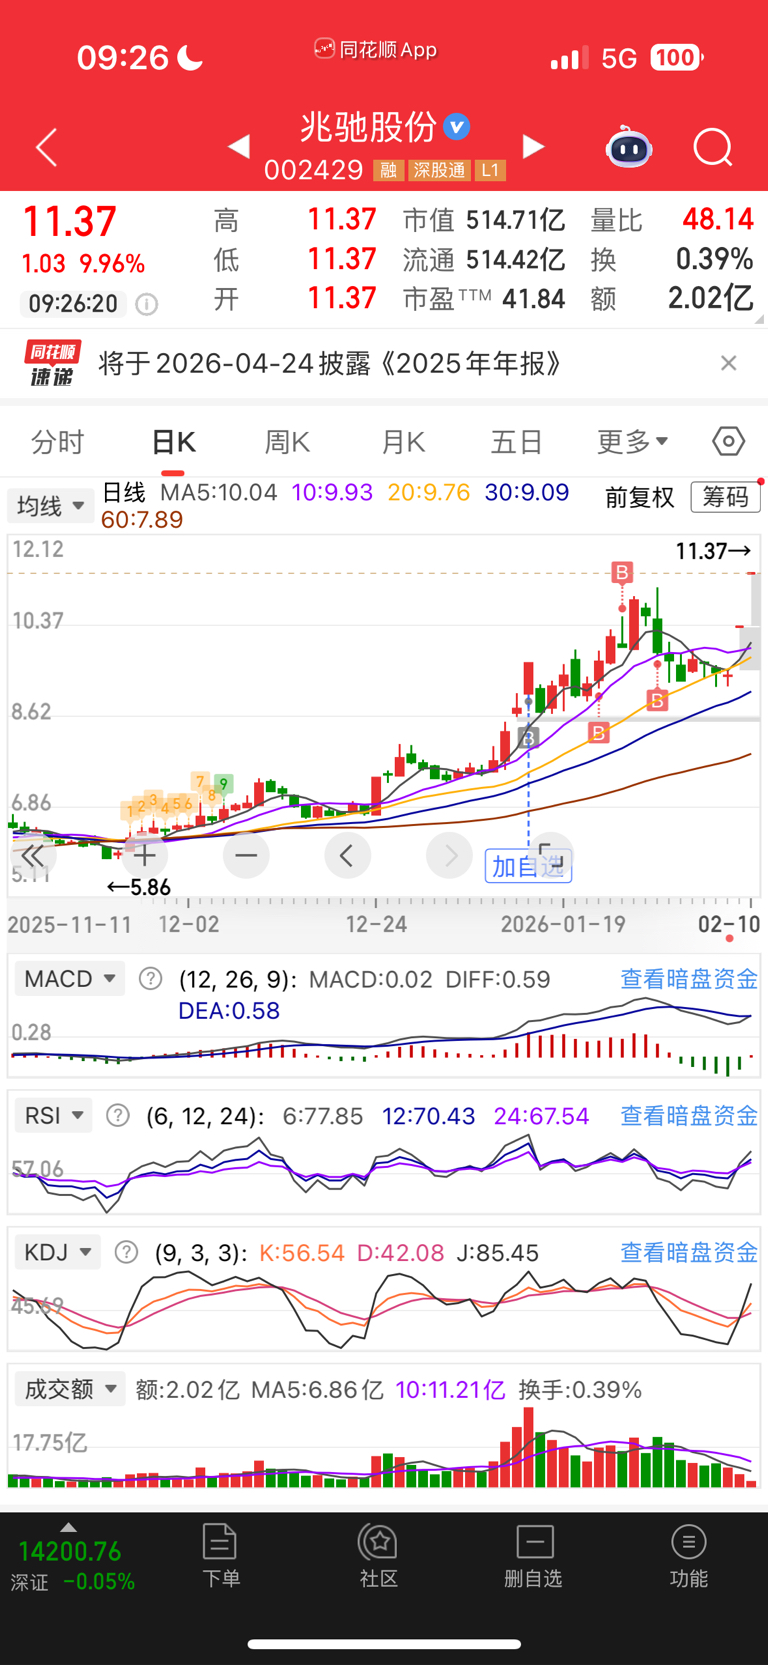Open 筹码 chip distribution
This screenshot has width=769, height=1665.
point(726,497)
